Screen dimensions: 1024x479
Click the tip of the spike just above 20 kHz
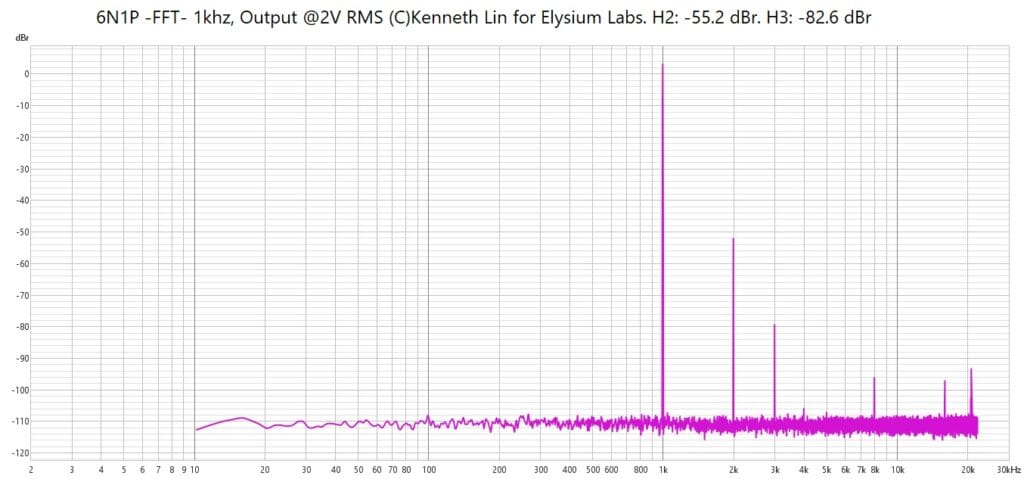(x=971, y=369)
